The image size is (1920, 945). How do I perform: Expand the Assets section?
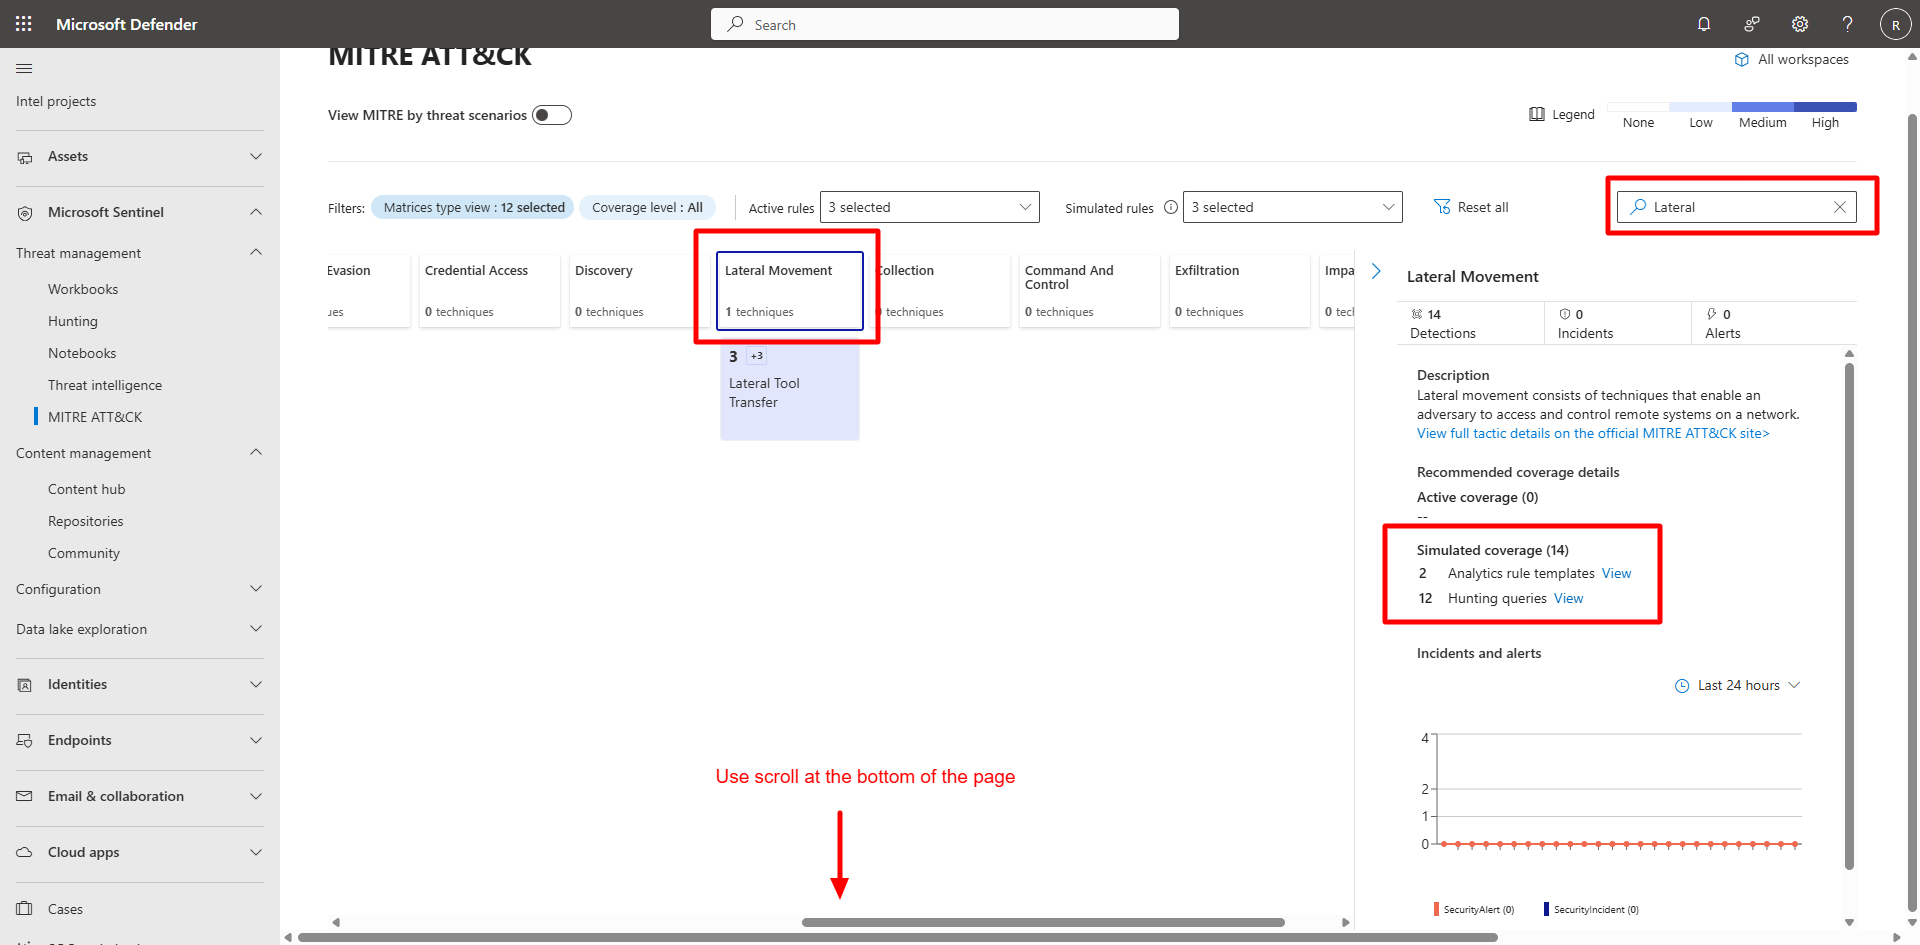click(x=256, y=157)
